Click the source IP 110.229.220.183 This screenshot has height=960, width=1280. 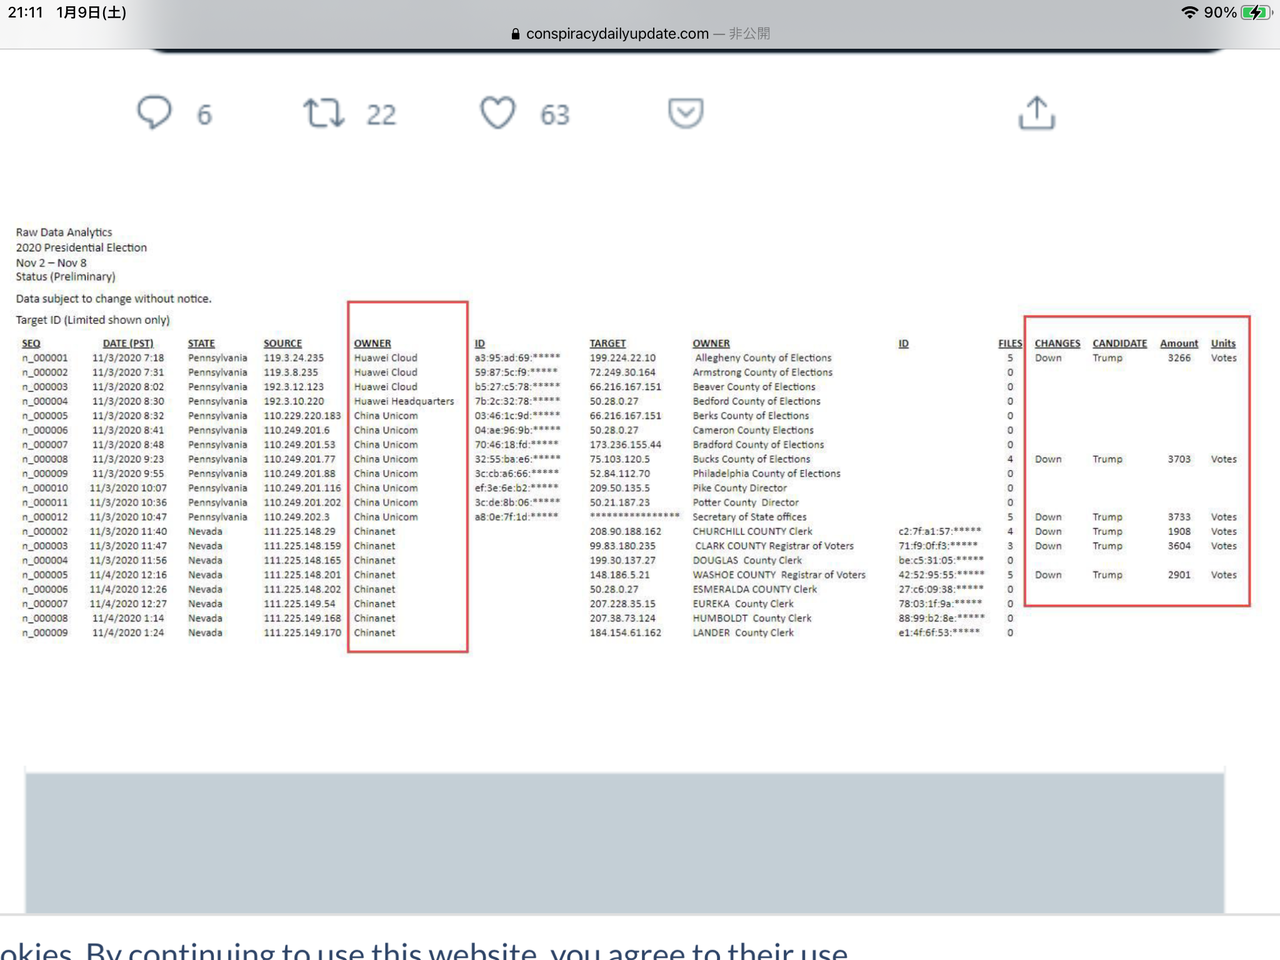[x=302, y=416]
